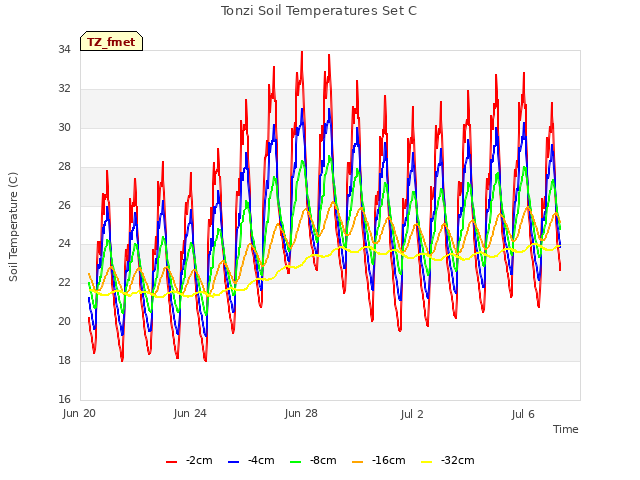The height and width of the screenshot is (480, 640).
Task: Click the orange -16cm legend swatch
Action: pos(357,462)
